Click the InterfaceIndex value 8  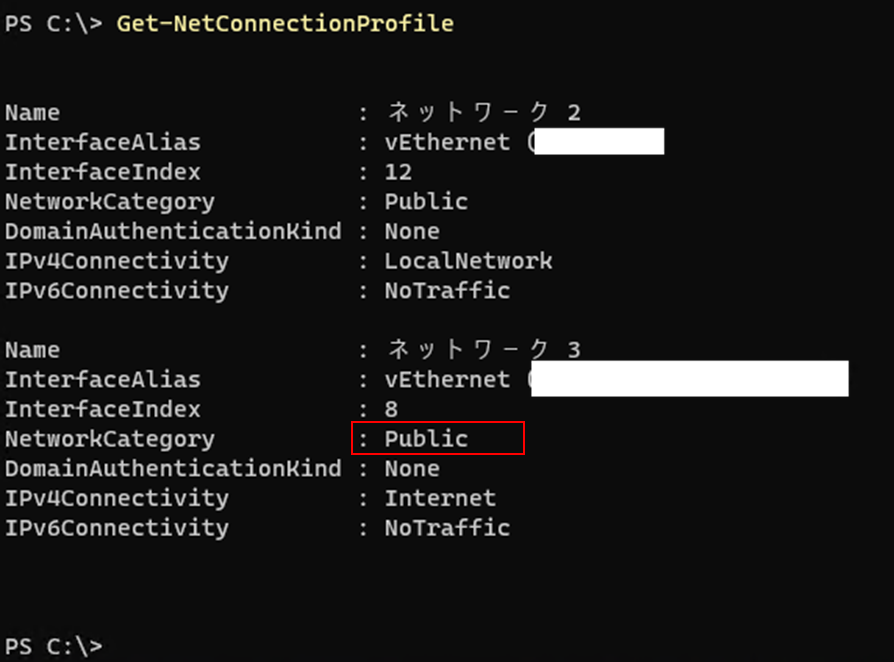(x=391, y=409)
